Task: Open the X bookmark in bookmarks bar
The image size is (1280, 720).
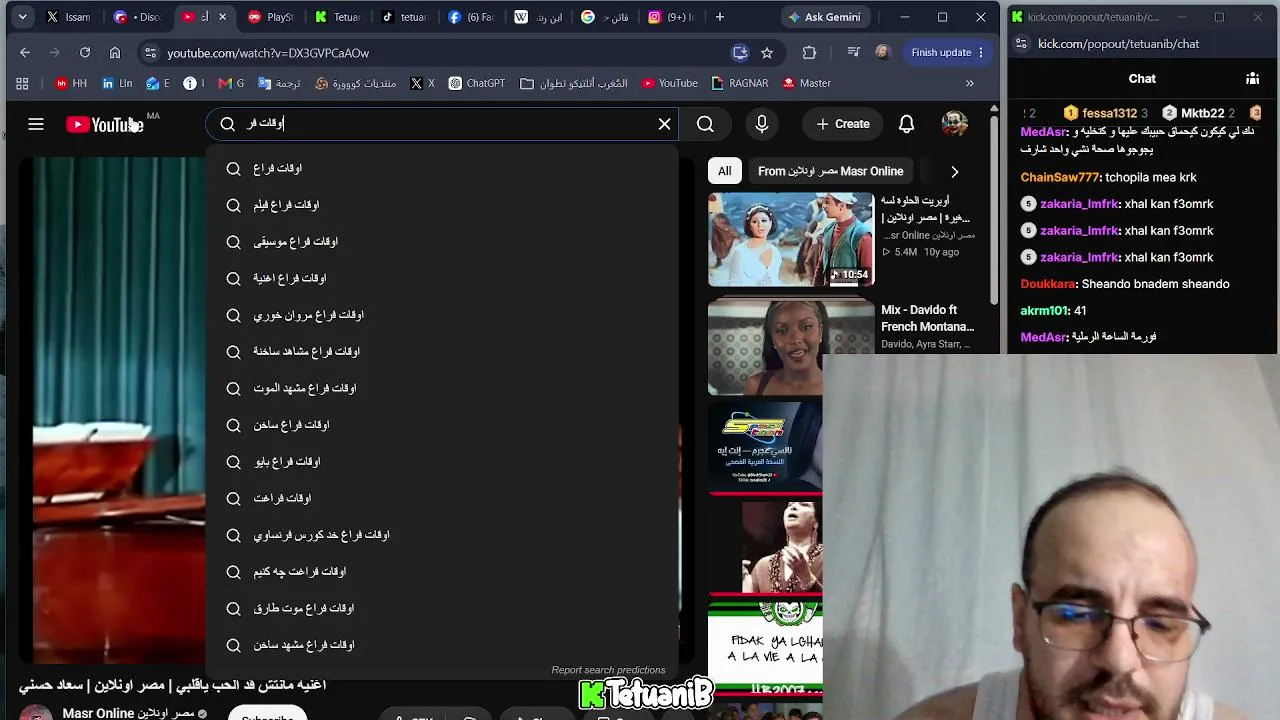Action: pos(422,83)
